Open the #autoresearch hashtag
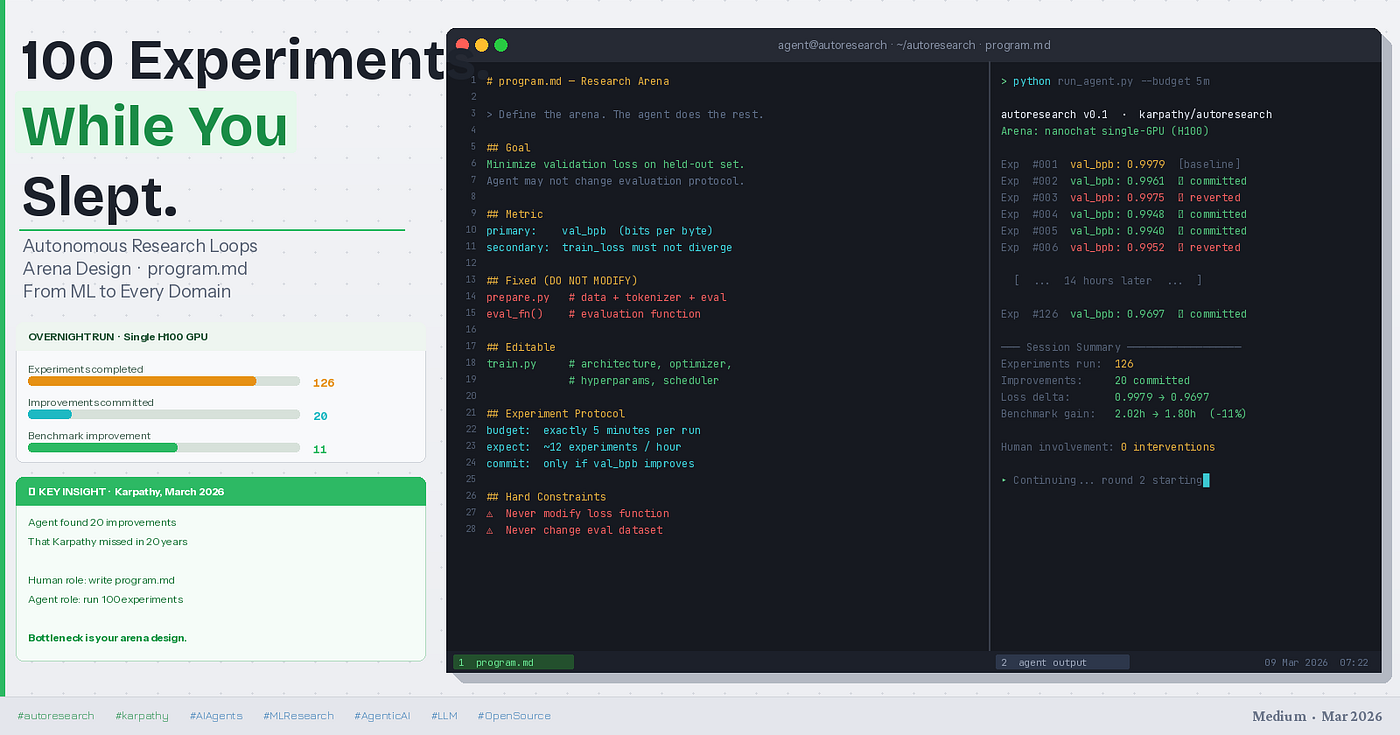 [56, 716]
